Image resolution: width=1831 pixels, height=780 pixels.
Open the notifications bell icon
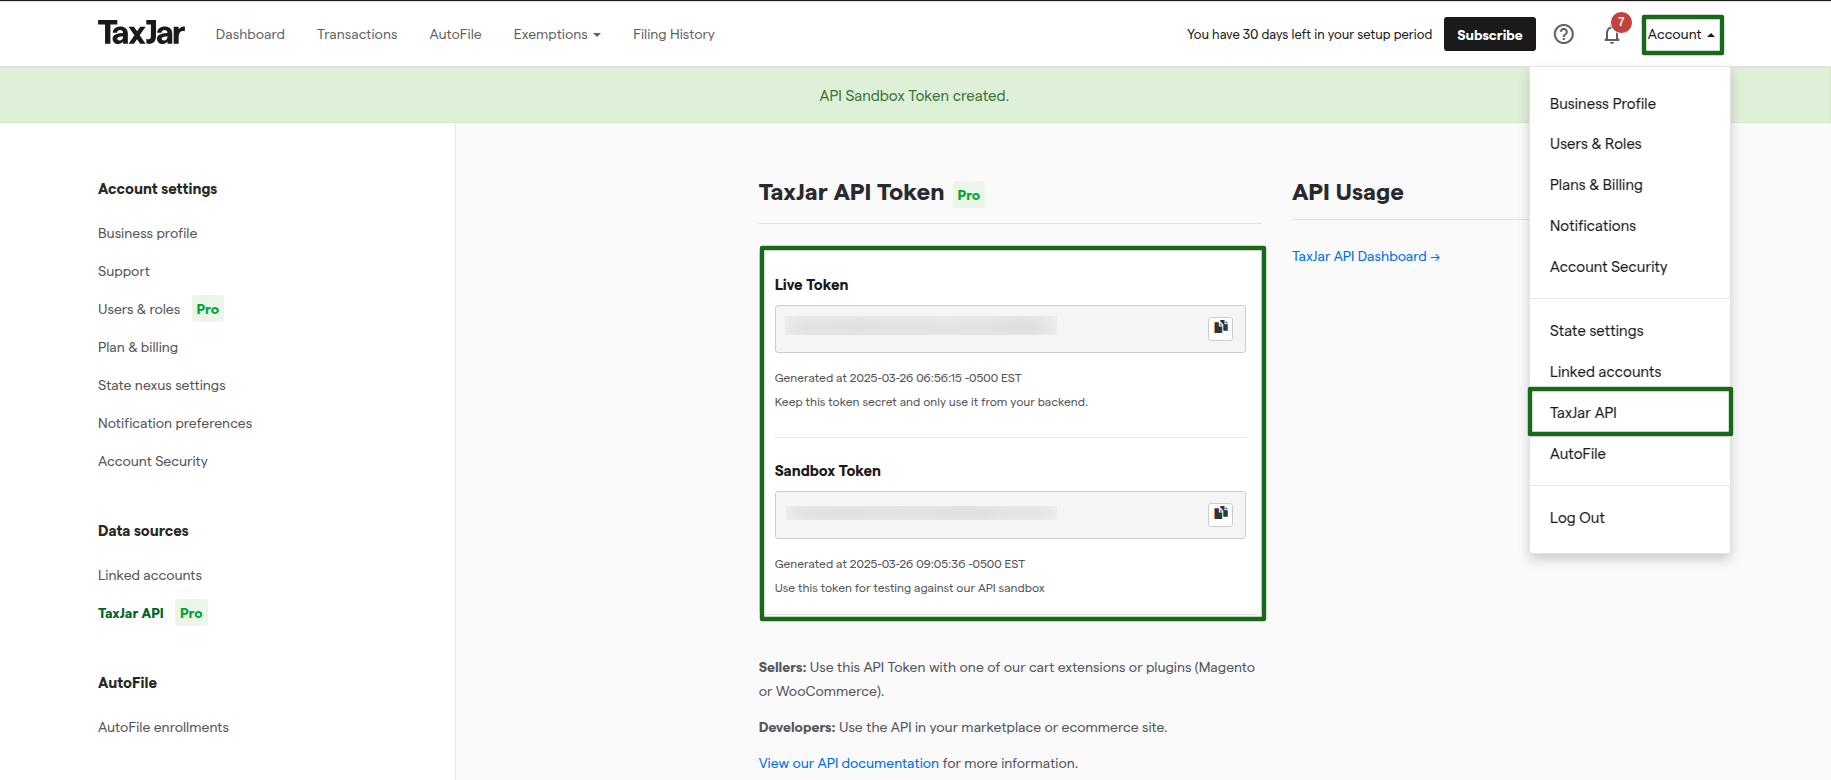point(1612,35)
